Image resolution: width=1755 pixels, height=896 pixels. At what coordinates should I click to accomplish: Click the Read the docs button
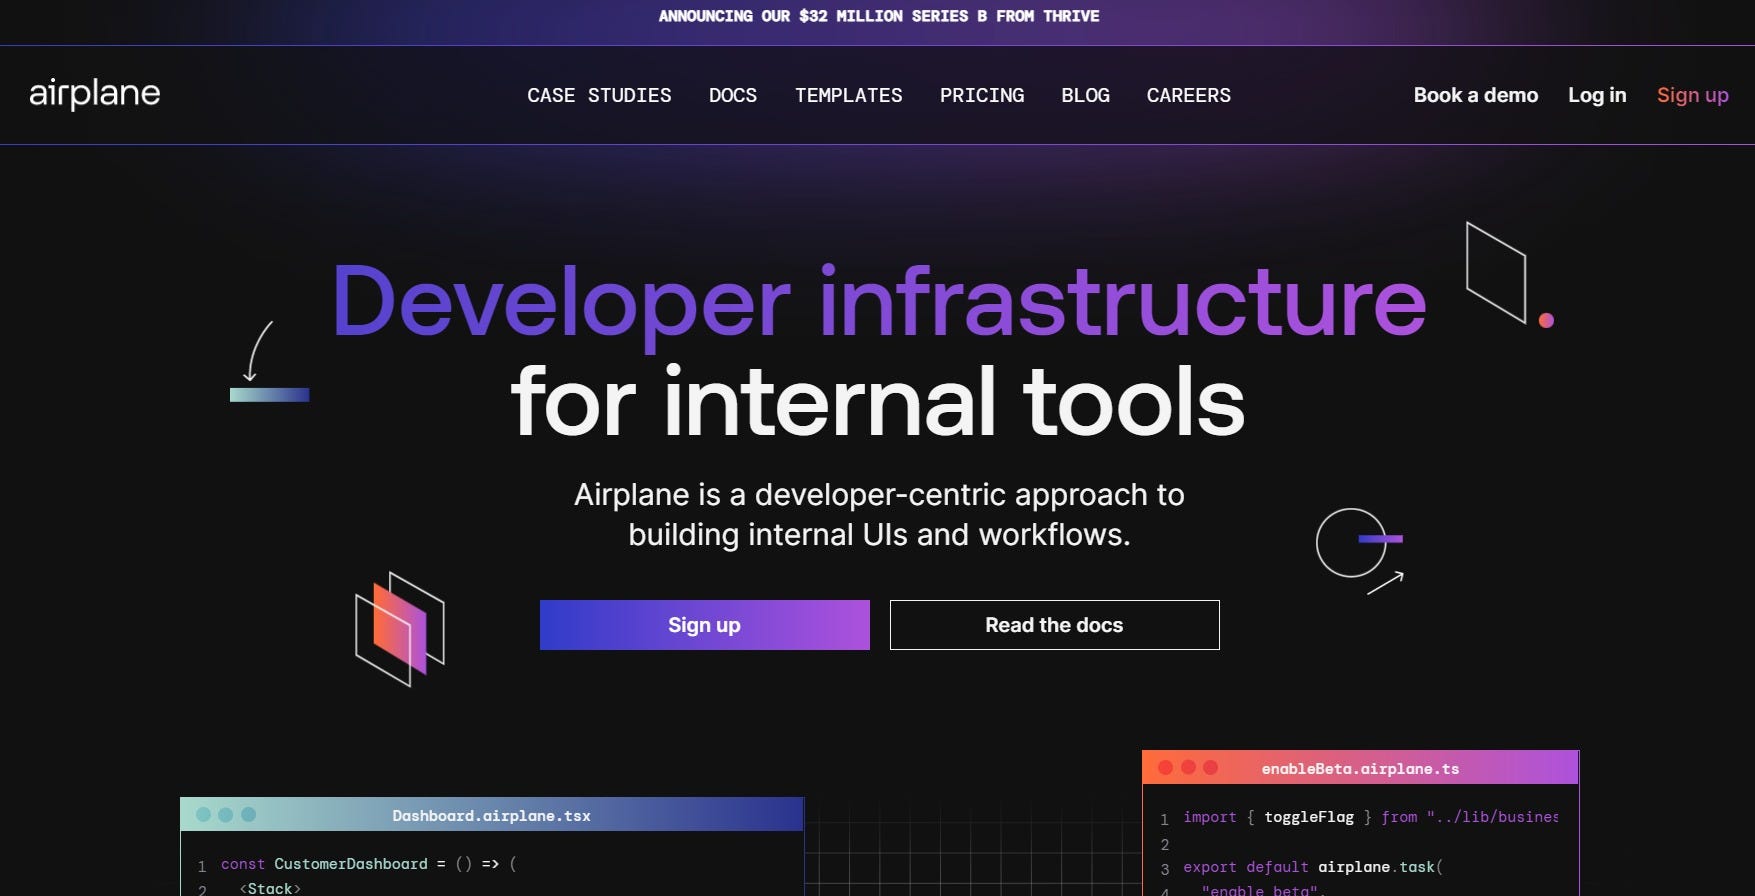1054,625
